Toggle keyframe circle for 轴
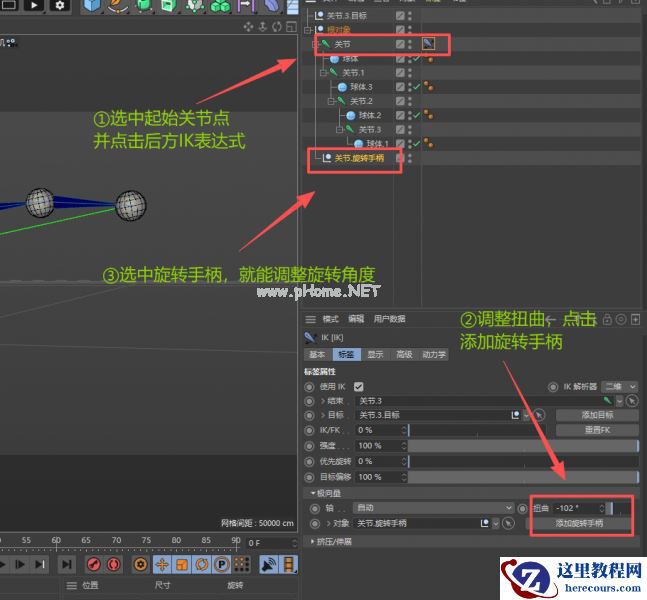Image resolution: width=647 pixels, height=600 pixels. (315, 508)
